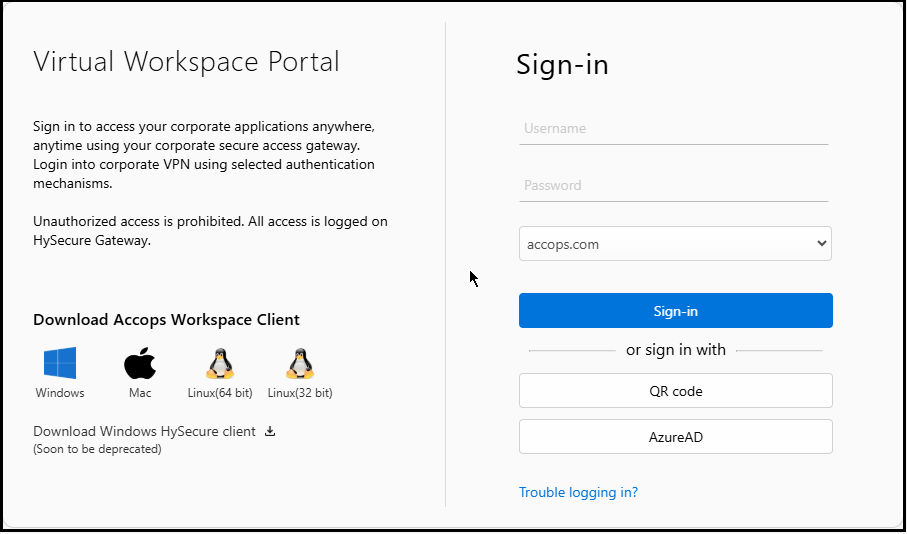This screenshot has width=907, height=534.
Task: Click the Linux 32-bit penguin icon
Action: click(x=300, y=362)
